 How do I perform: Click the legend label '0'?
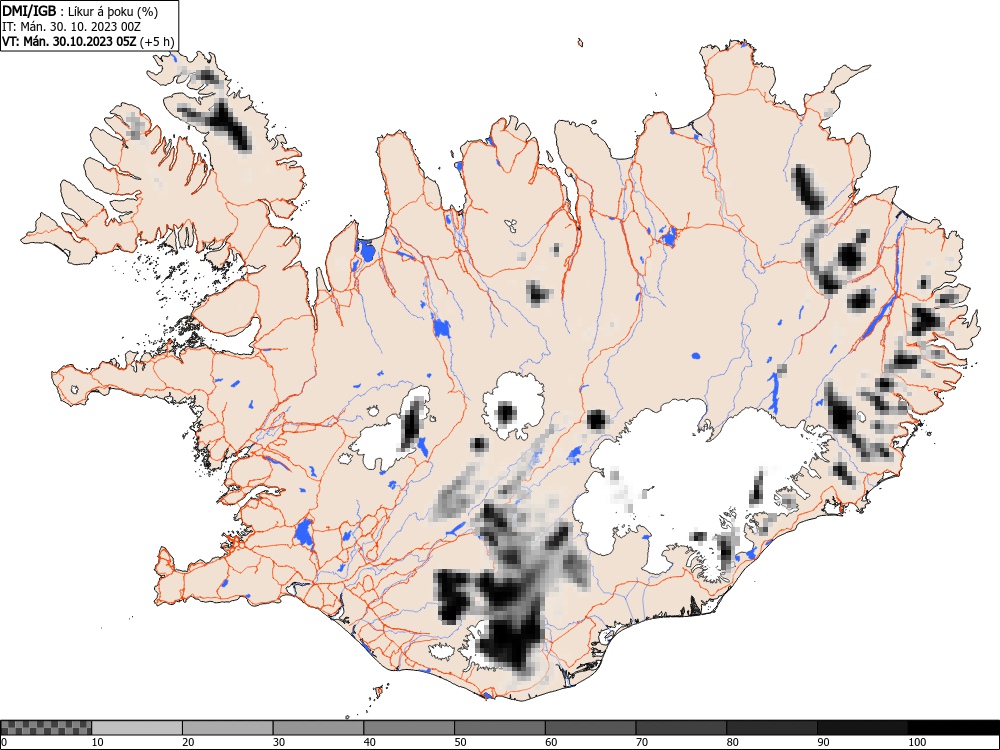pyautogui.click(x=4, y=742)
